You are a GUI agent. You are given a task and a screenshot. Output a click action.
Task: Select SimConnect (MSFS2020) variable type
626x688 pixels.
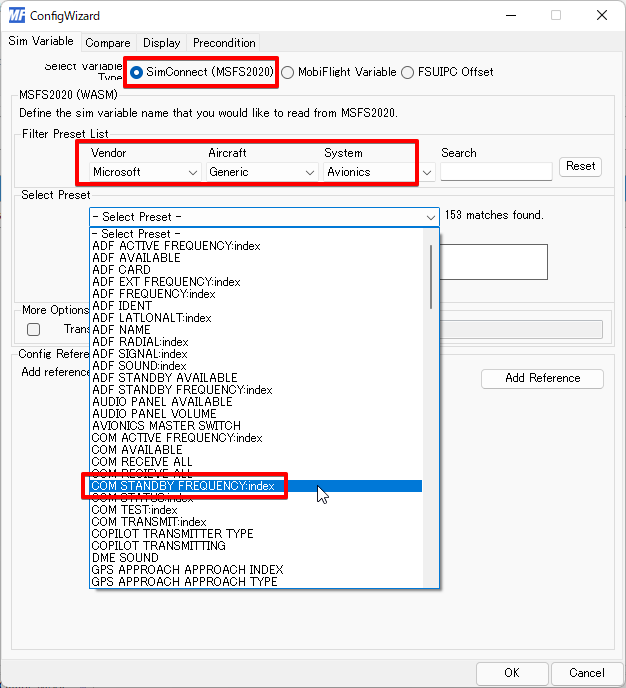[202, 72]
